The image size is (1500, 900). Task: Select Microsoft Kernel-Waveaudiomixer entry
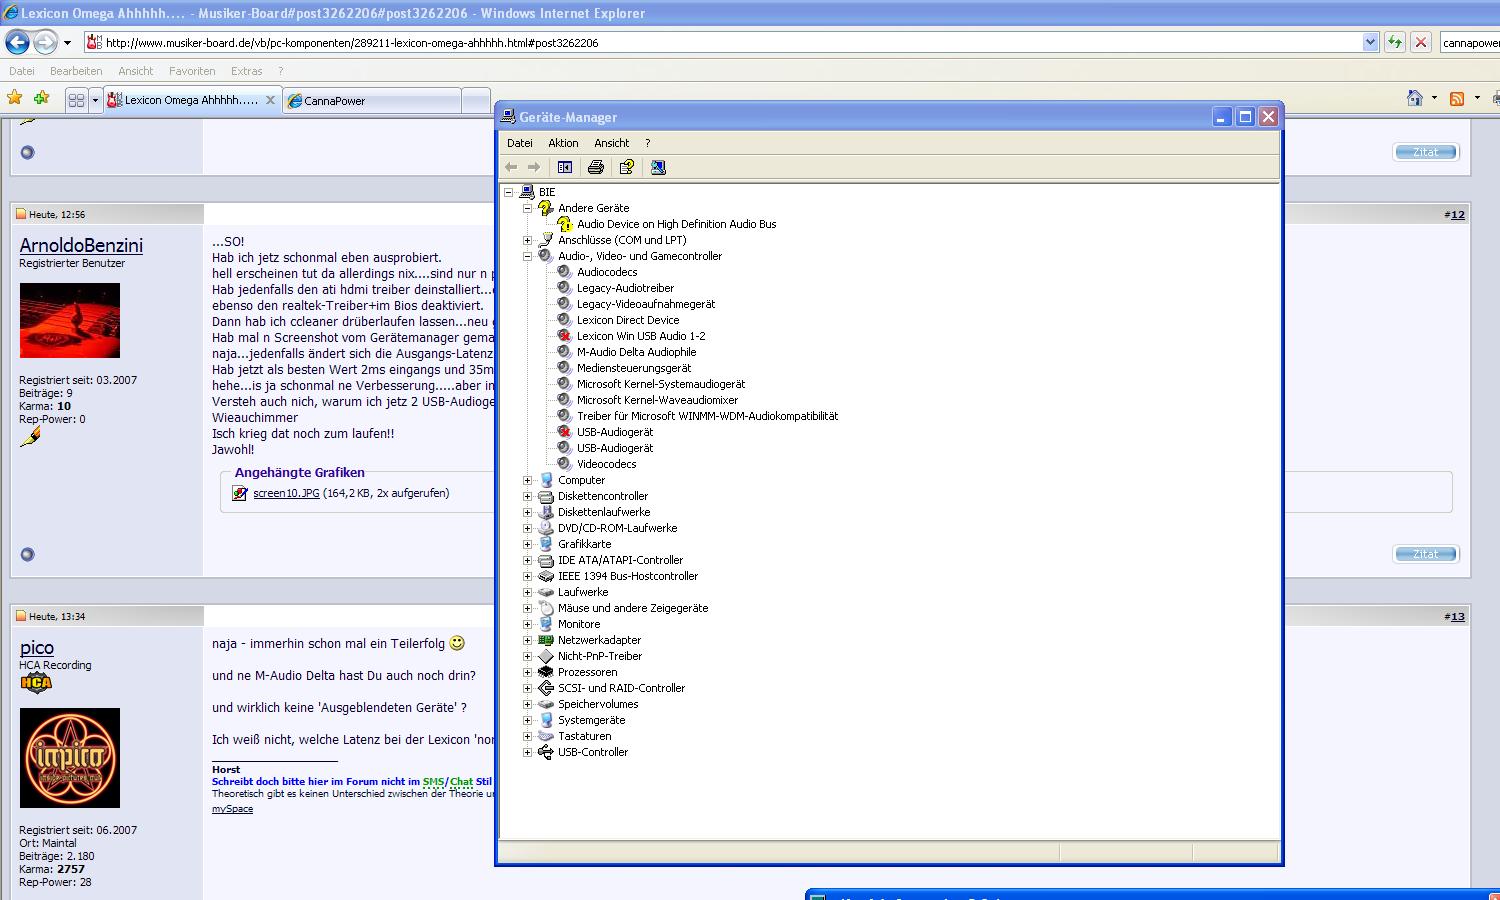pyautogui.click(x=657, y=400)
